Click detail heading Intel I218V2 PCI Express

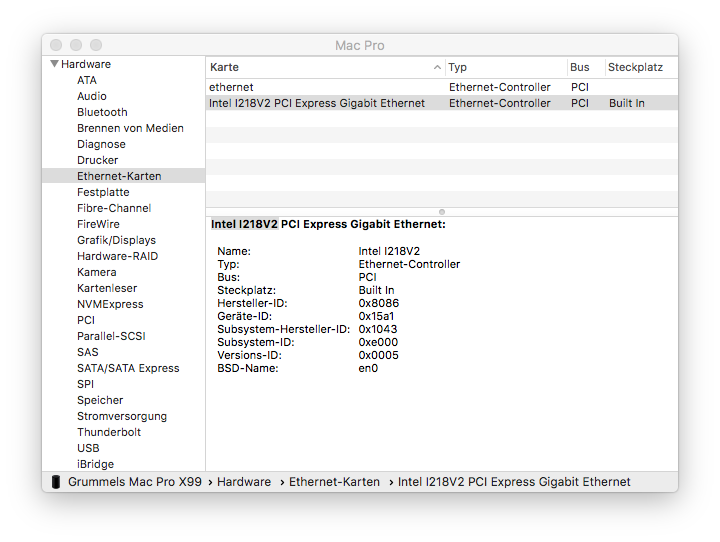point(328,224)
